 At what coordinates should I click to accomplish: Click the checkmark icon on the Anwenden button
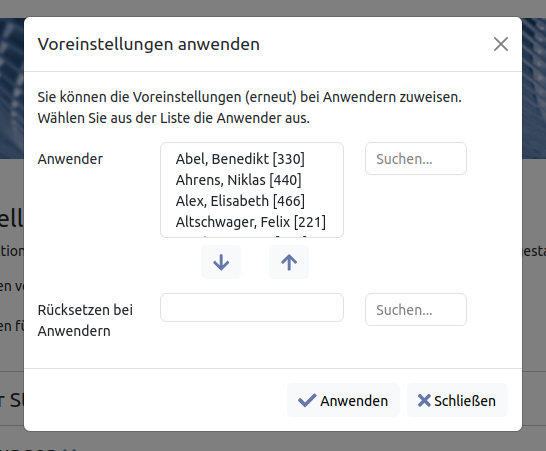point(307,401)
